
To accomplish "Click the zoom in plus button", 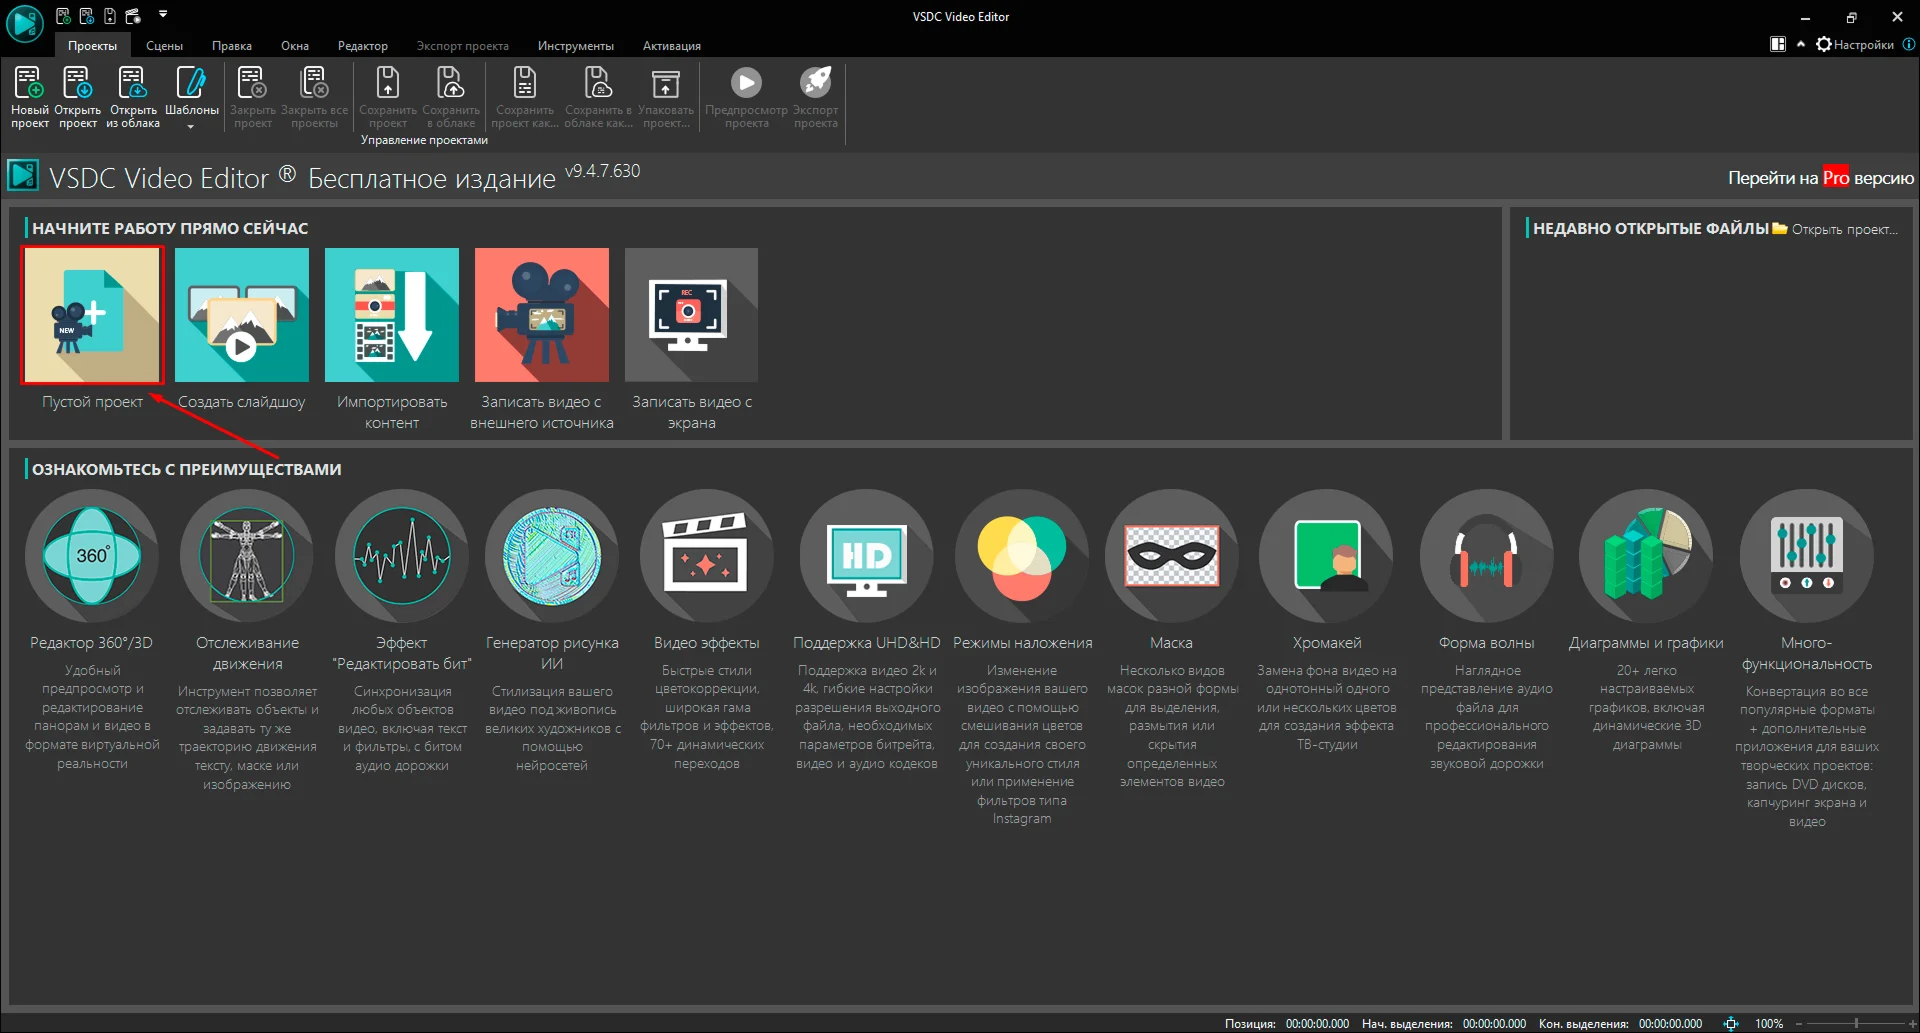I will [x=1913, y=1023].
